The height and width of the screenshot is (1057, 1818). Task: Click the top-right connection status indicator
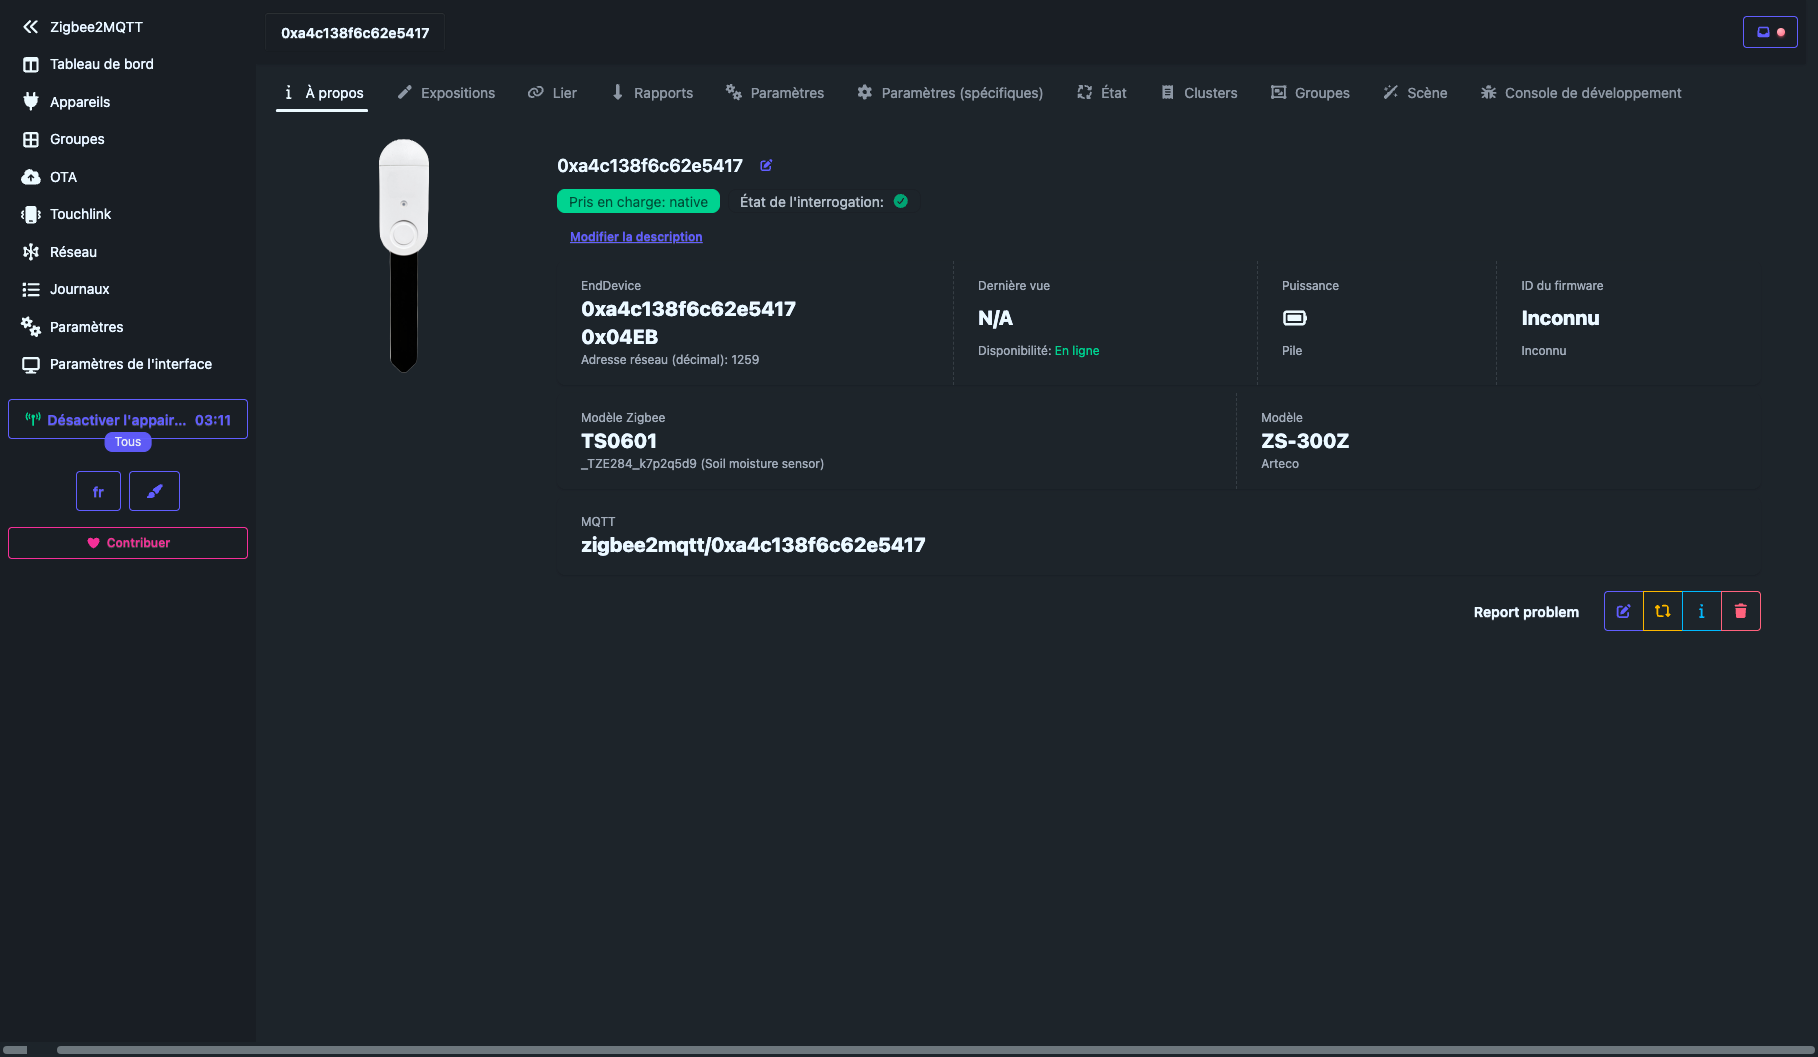point(1770,32)
